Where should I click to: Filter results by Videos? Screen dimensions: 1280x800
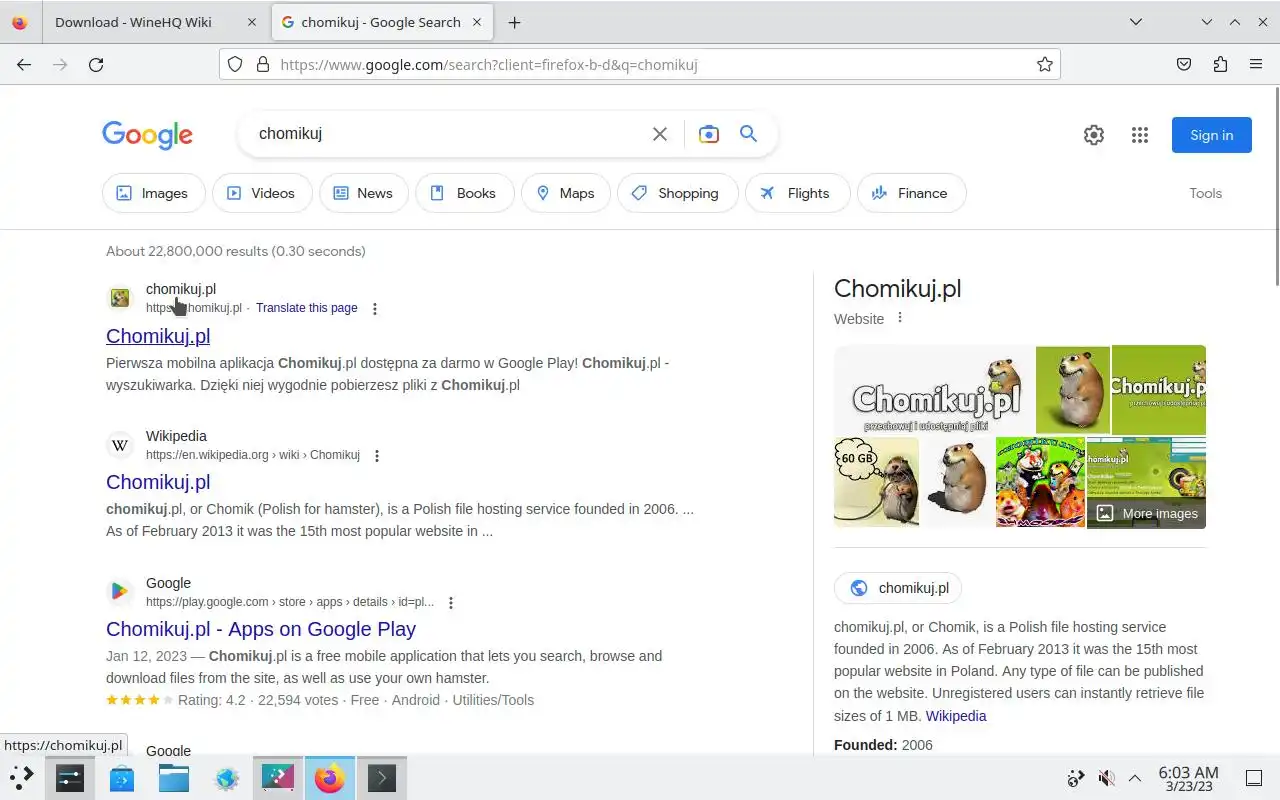tap(262, 193)
